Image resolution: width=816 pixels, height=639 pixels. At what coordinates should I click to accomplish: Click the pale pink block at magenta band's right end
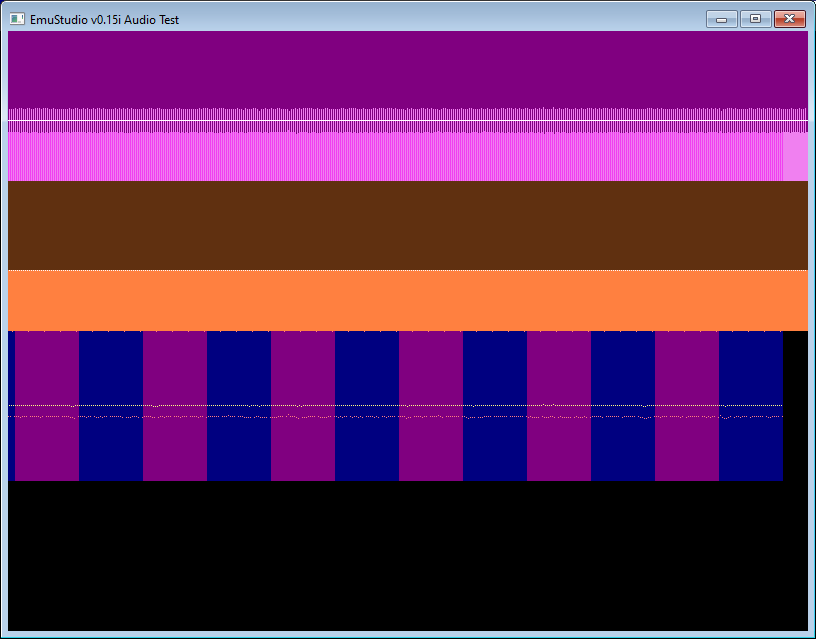click(795, 158)
